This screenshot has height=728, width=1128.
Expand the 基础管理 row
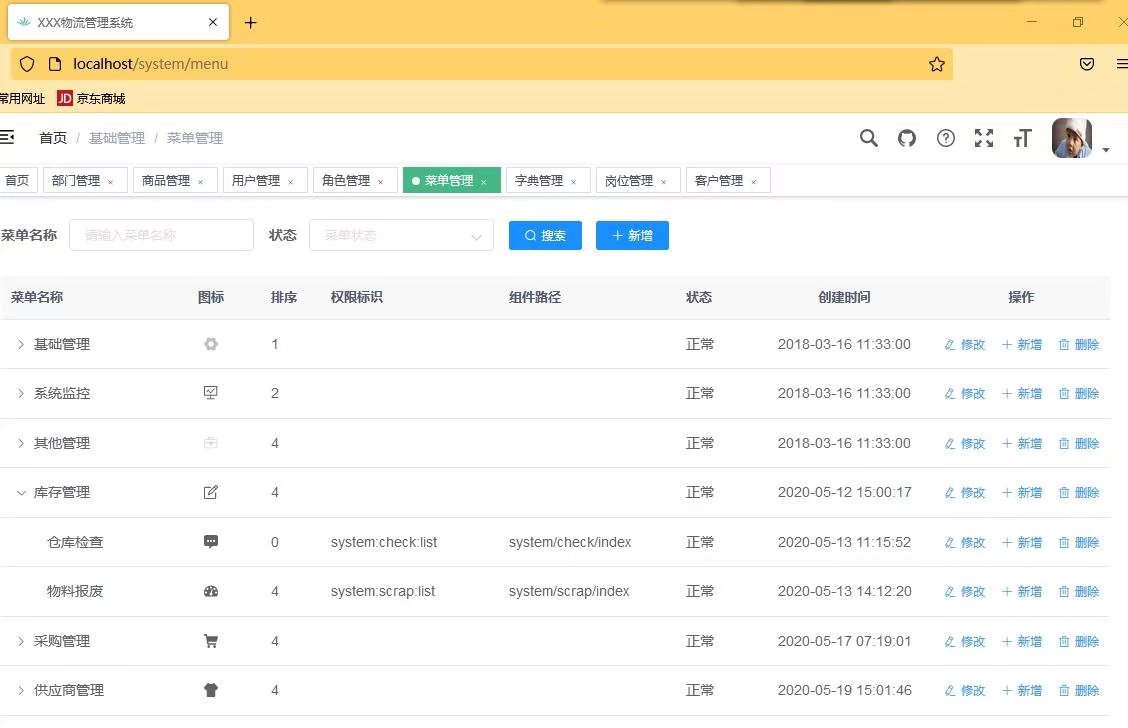[21, 345]
